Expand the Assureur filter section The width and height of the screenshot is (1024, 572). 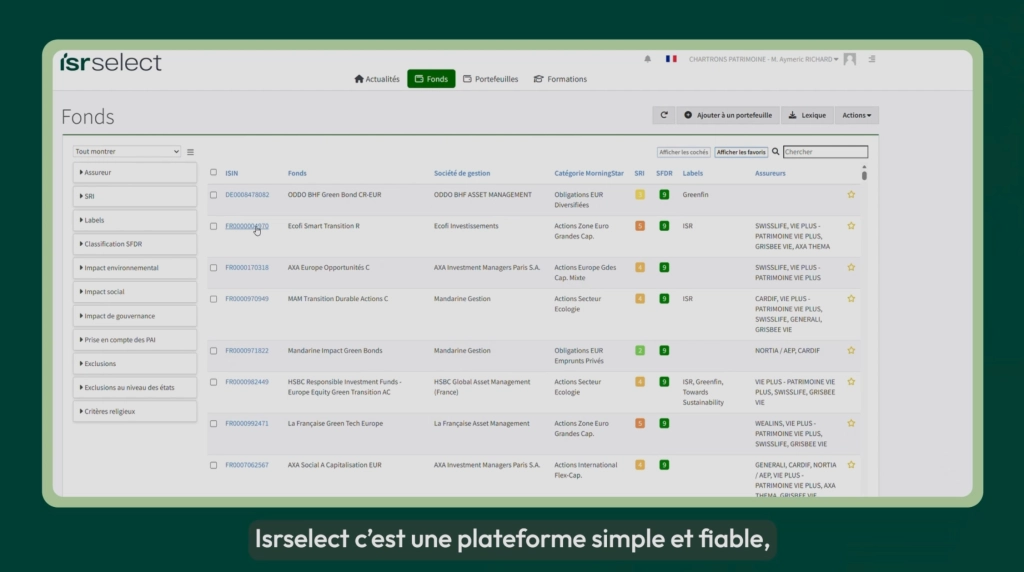coord(135,172)
